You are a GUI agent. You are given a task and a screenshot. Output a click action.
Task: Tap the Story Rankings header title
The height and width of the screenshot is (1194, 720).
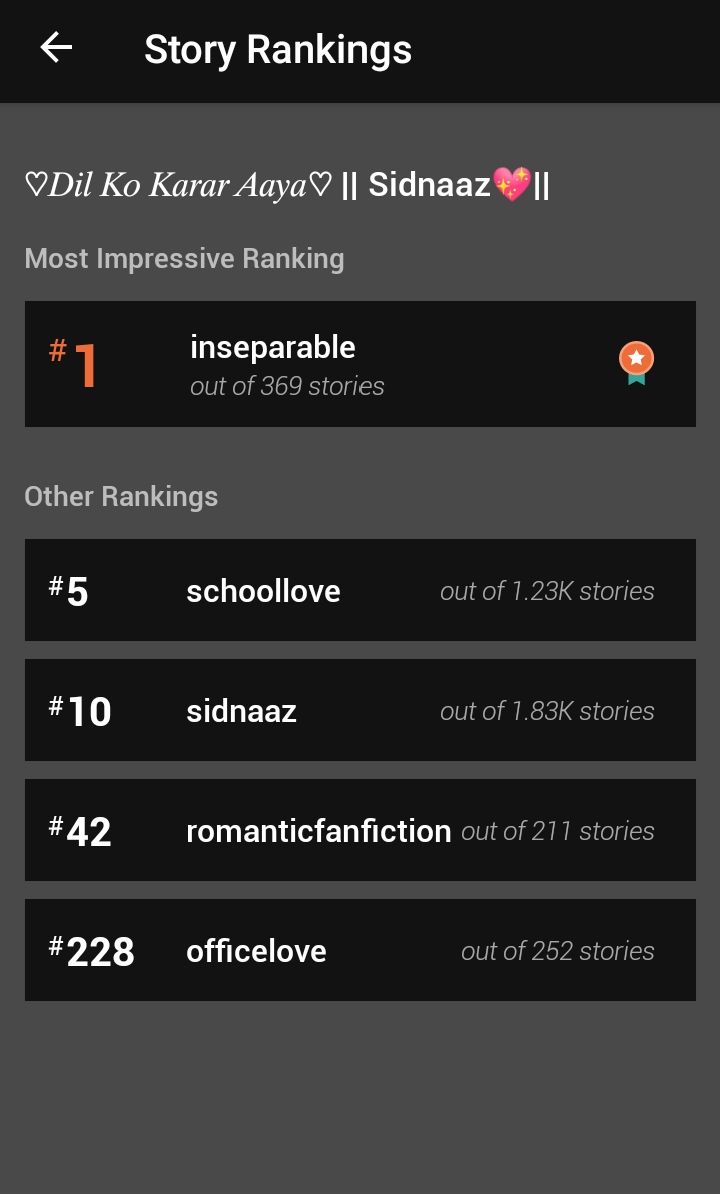tap(278, 50)
